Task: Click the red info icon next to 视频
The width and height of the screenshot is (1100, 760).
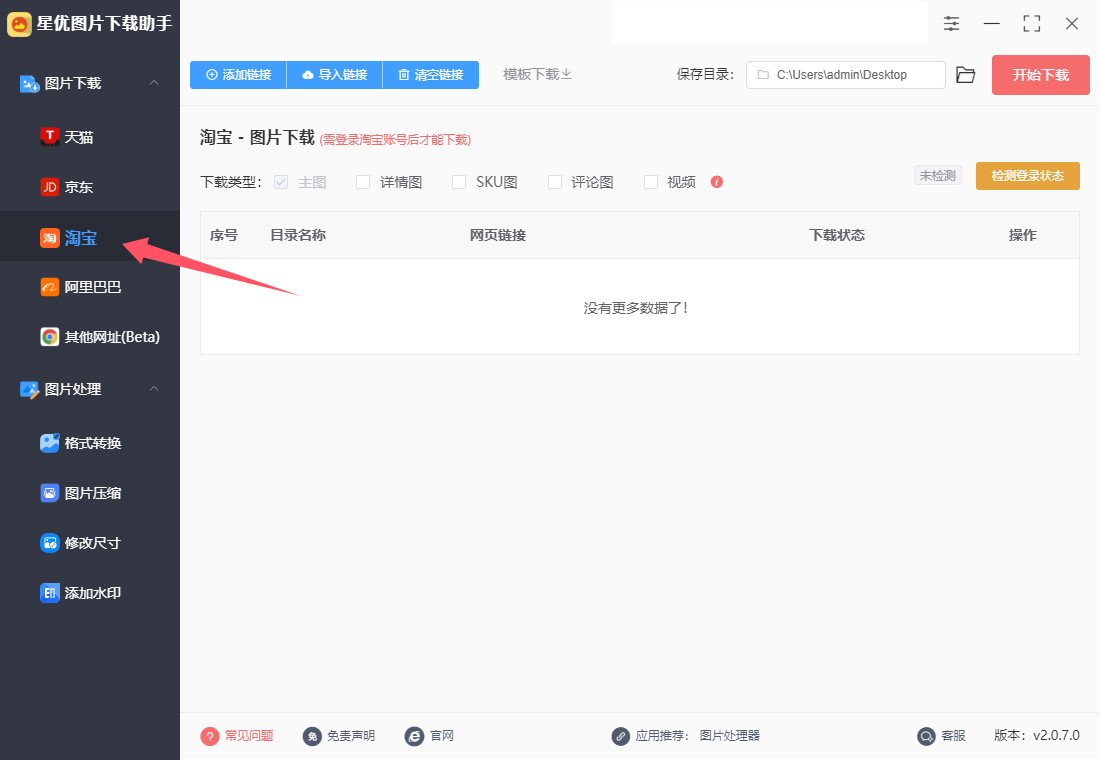Action: tap(716, 182)
